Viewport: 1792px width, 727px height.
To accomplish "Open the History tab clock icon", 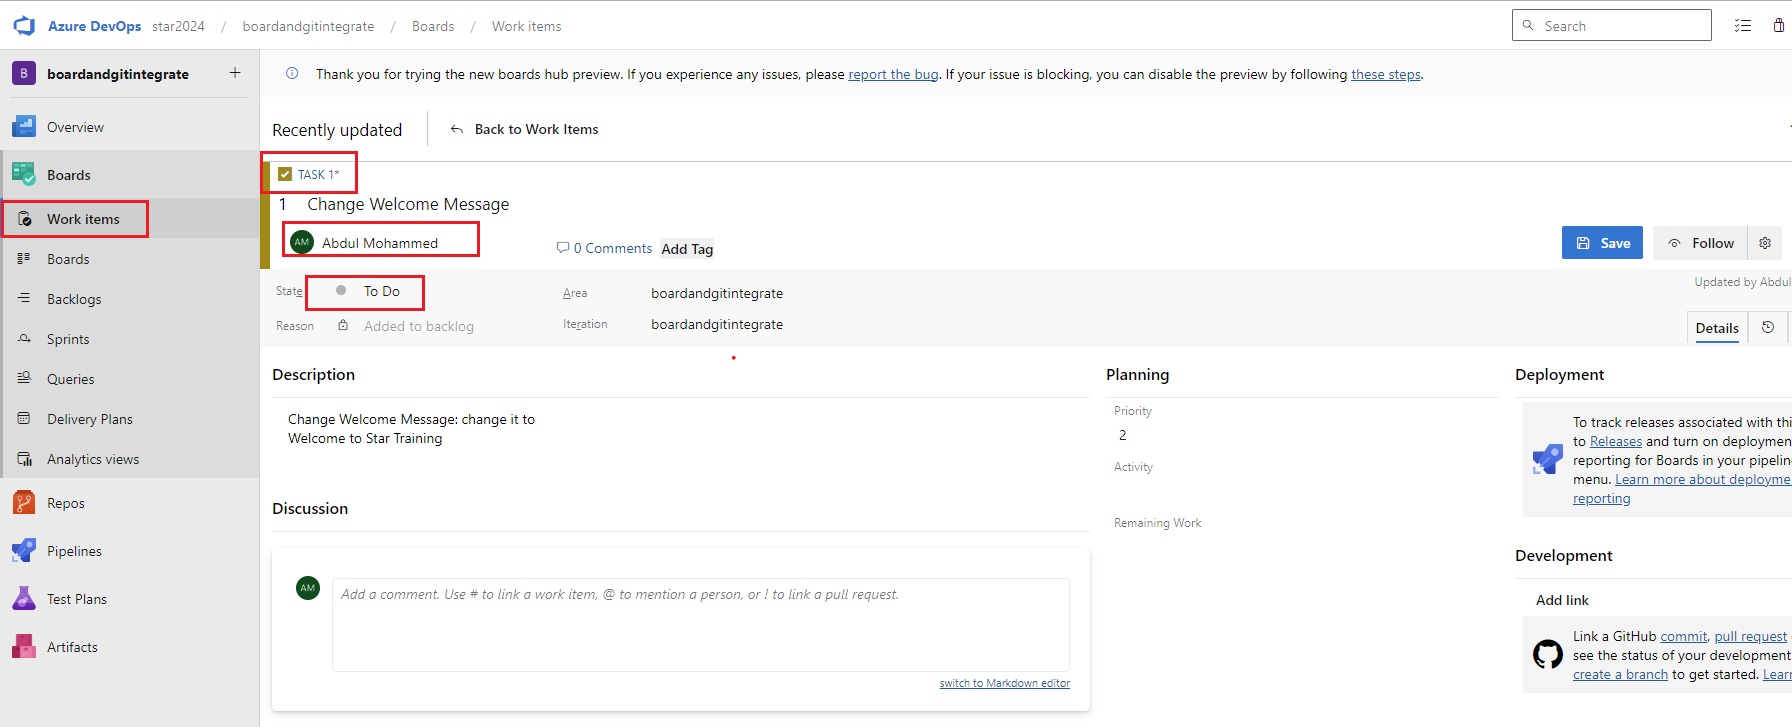I will (x=1768, y=327).
